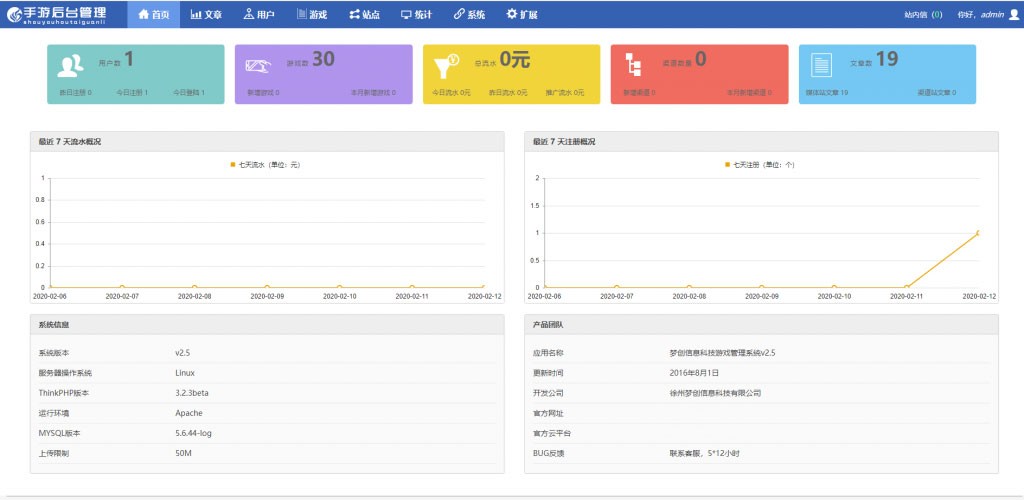Click the gamepad icon in the 游戏数 card

click(x=259, y=66)
